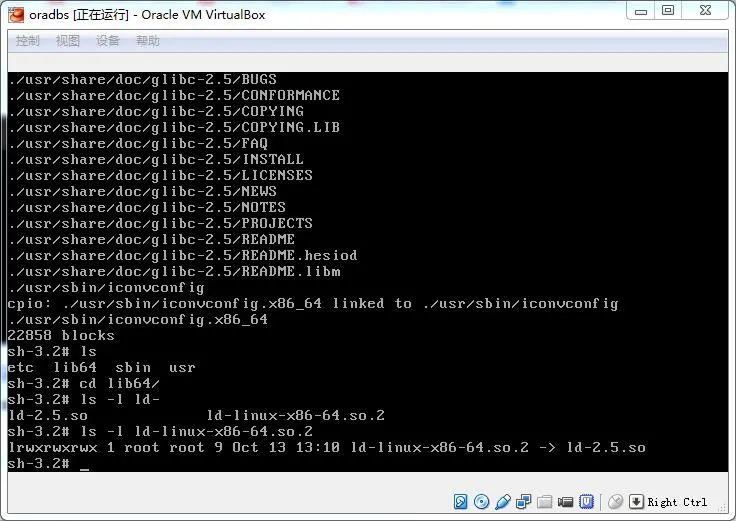Viewport: 736px width, 521px height.
Task: Minimize the oradbs VirtualBox window
Action: [641, 11]
